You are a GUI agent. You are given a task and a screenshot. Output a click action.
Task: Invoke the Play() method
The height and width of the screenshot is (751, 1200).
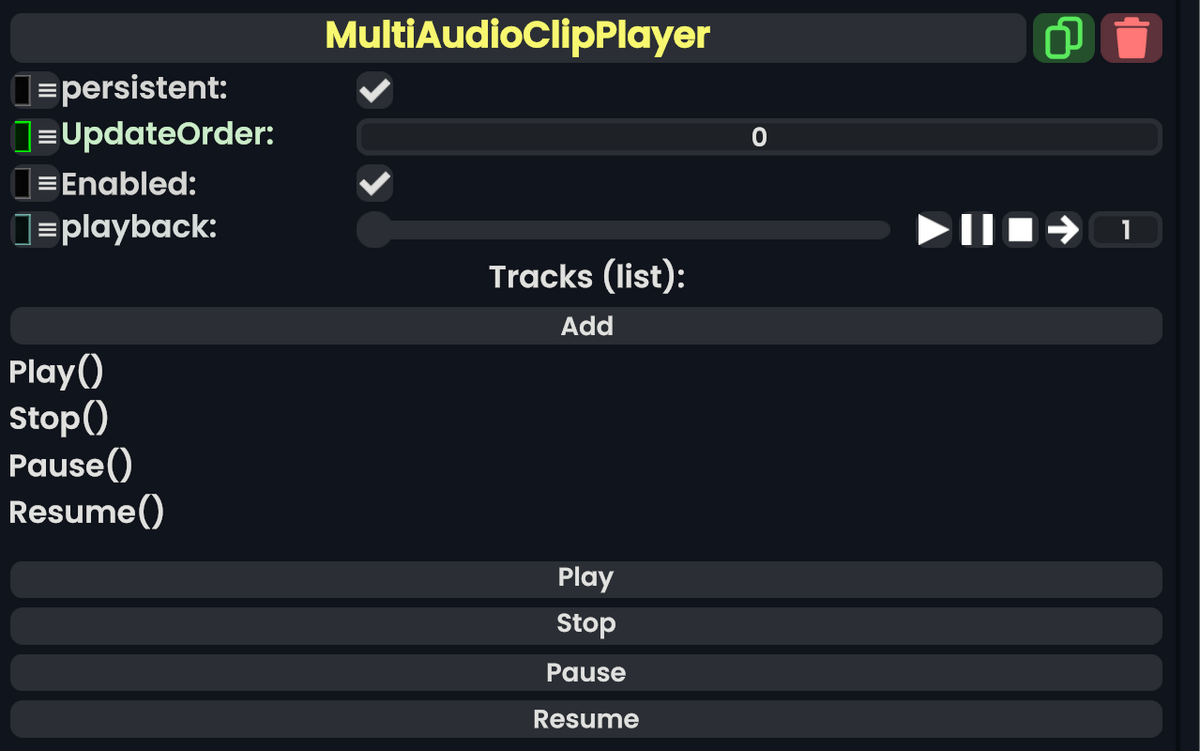[x=55, y=371]
